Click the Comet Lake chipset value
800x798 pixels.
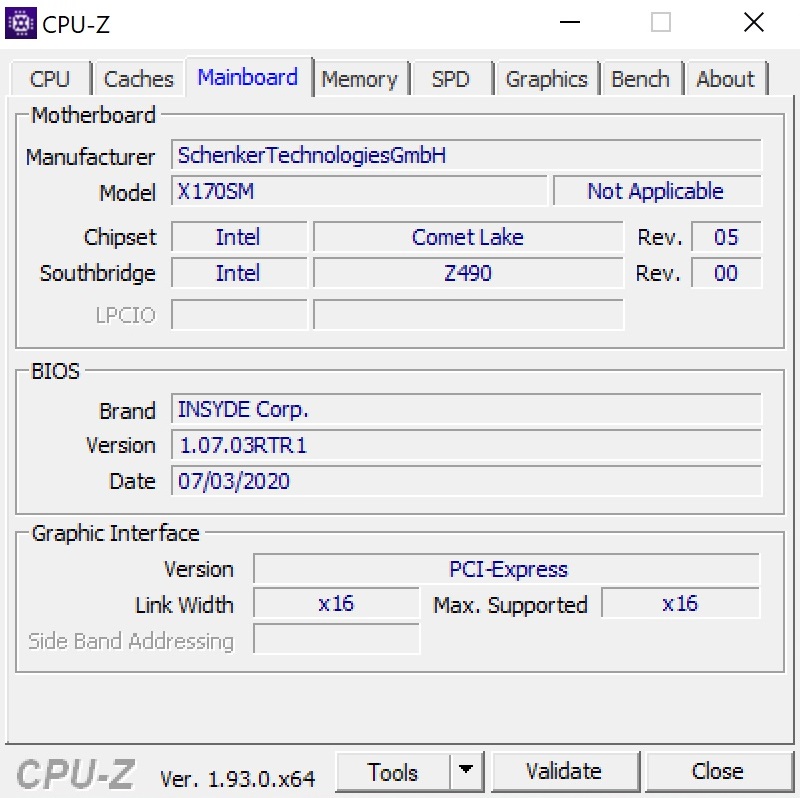468,236
